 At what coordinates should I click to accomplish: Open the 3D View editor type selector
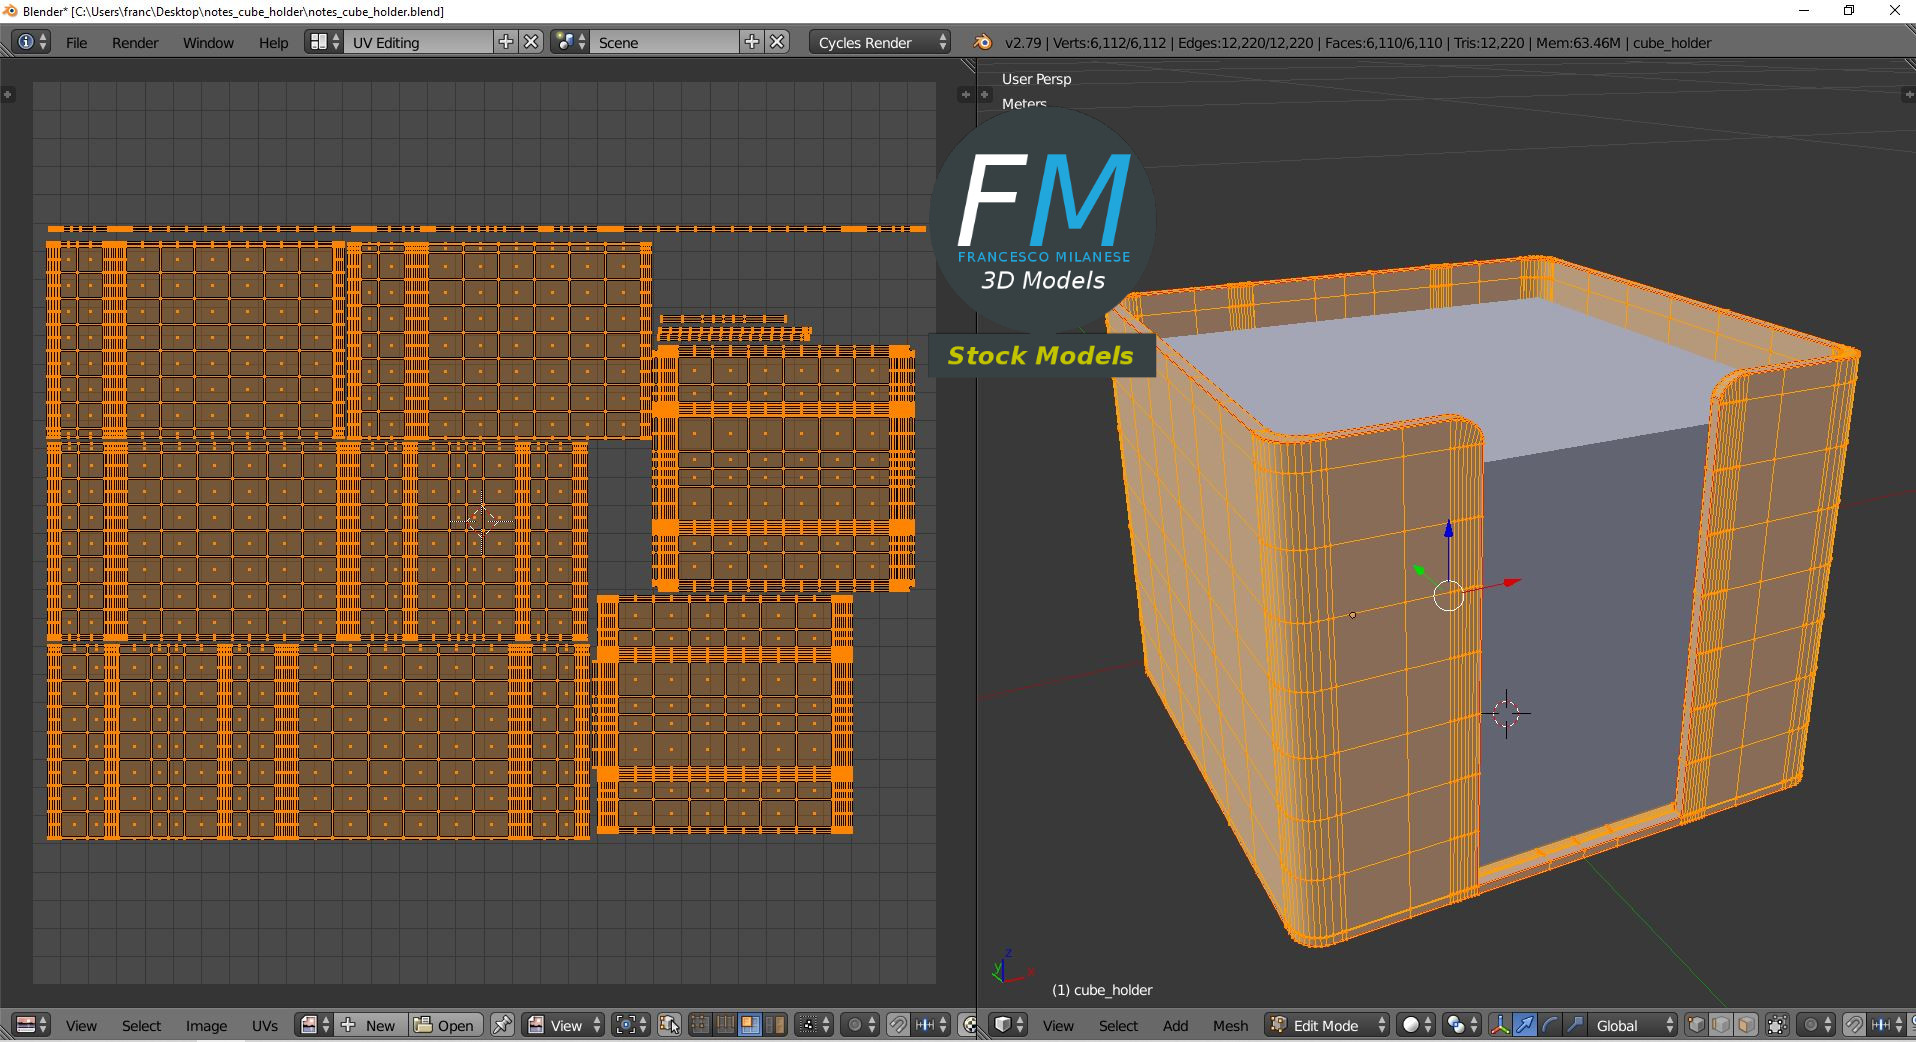click(1009, 1025)
